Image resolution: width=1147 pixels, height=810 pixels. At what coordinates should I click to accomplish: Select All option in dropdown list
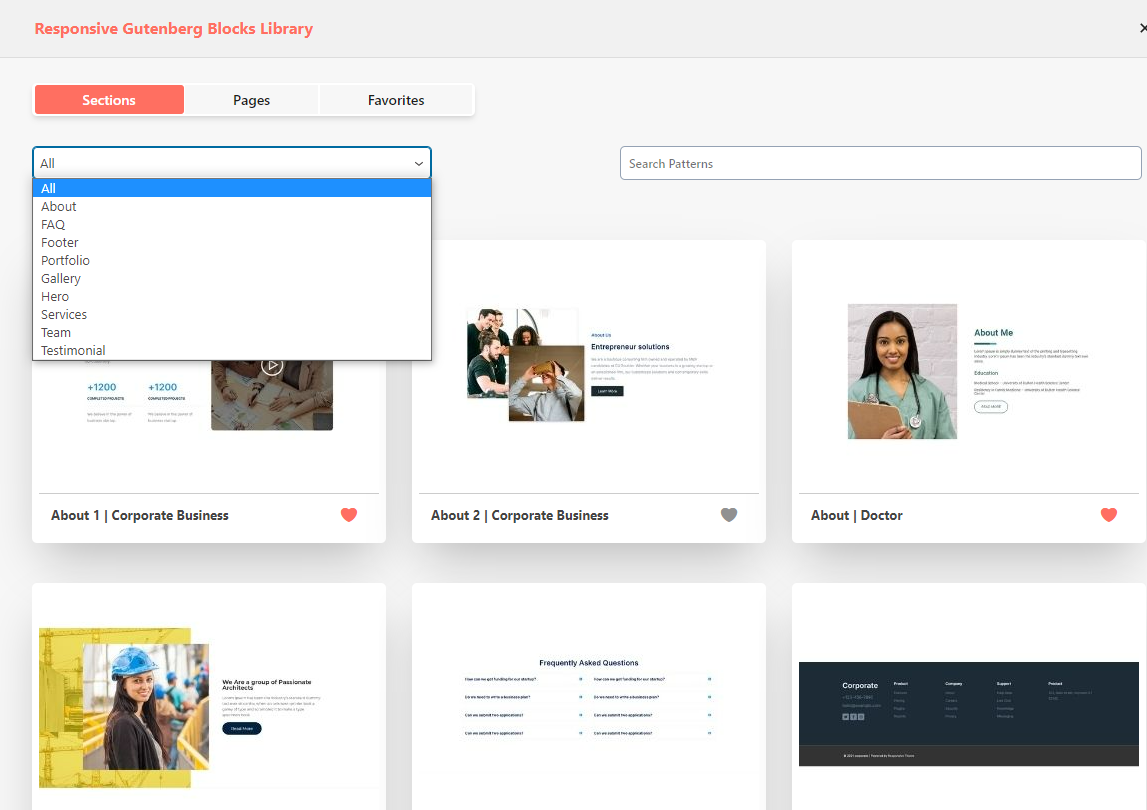pos(232,188)
